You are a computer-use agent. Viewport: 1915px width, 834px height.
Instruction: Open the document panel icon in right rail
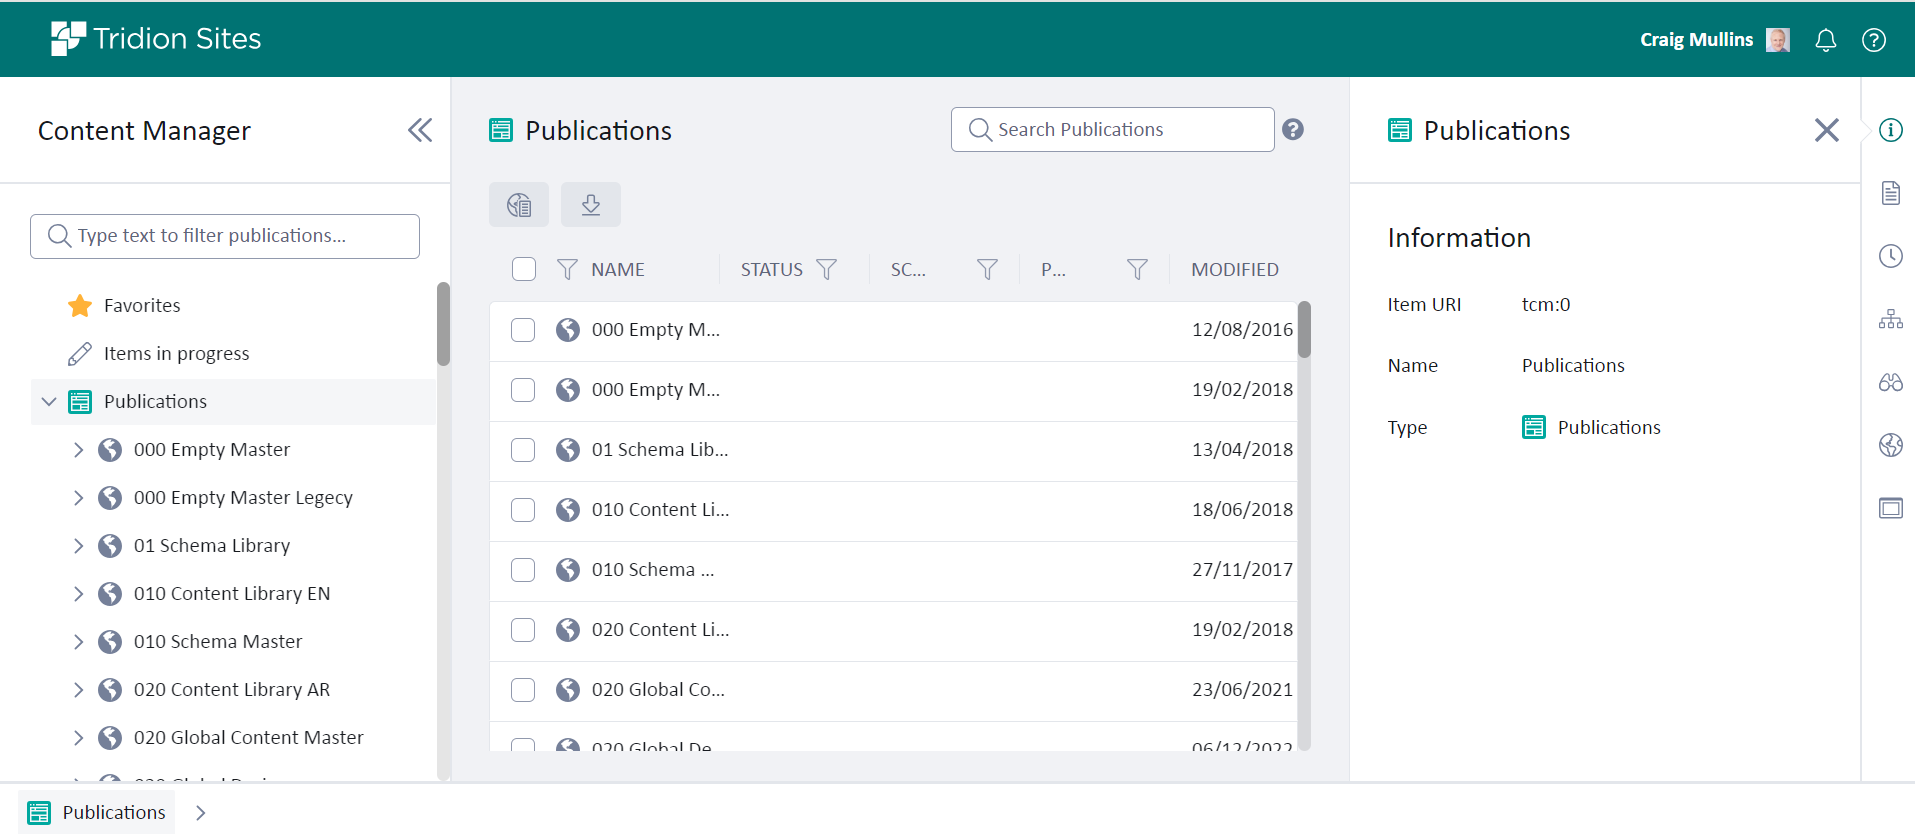[1890, 193]
